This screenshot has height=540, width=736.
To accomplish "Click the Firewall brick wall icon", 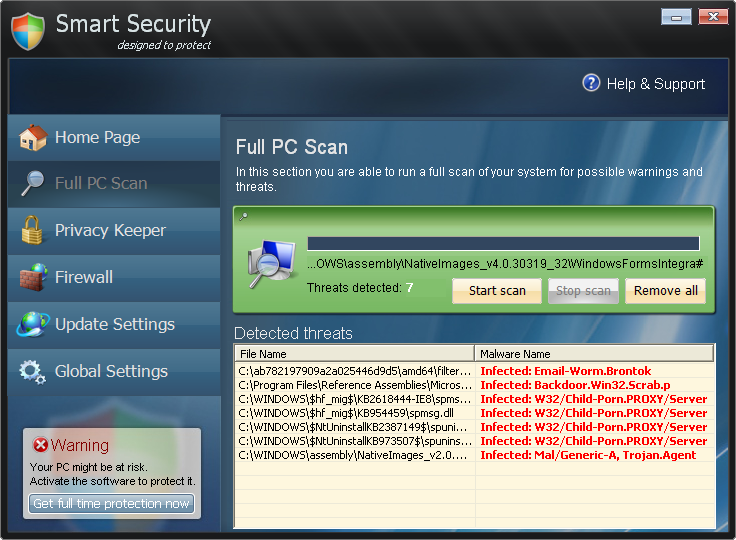I will pyautogui.click(x=33, y=277).
